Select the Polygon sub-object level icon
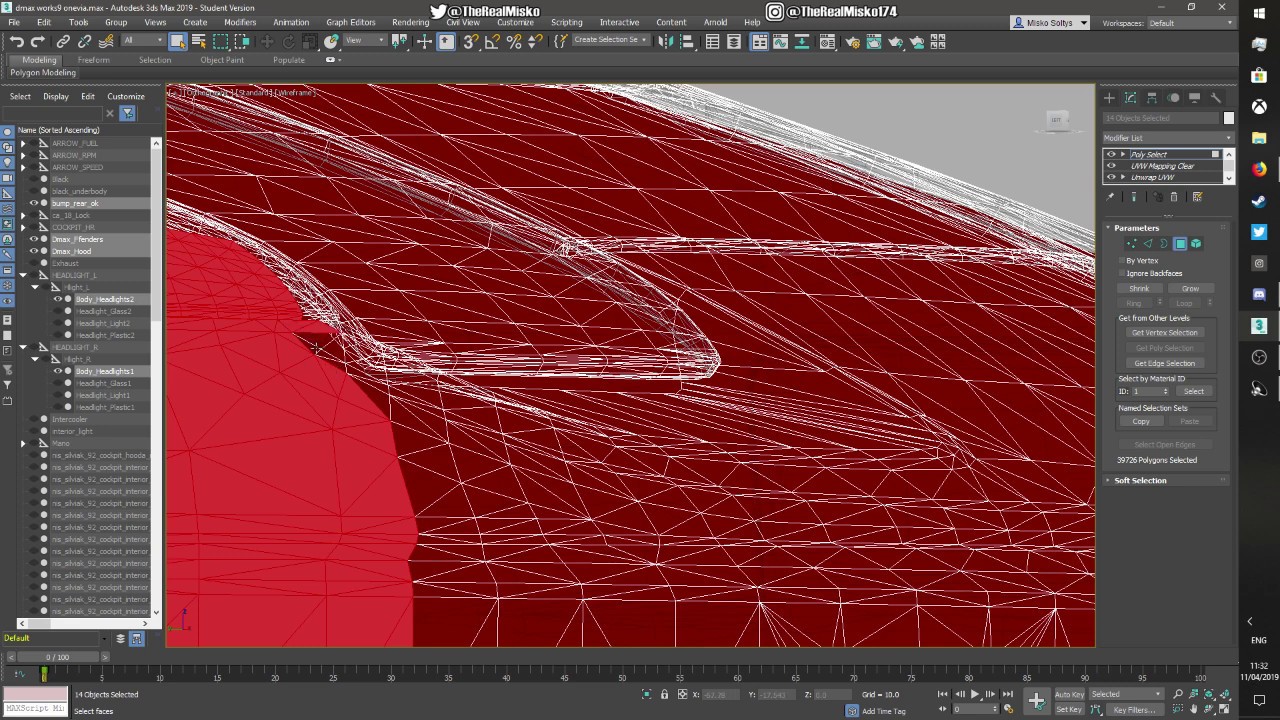Screen dimensions: 1280x720 1180,244
